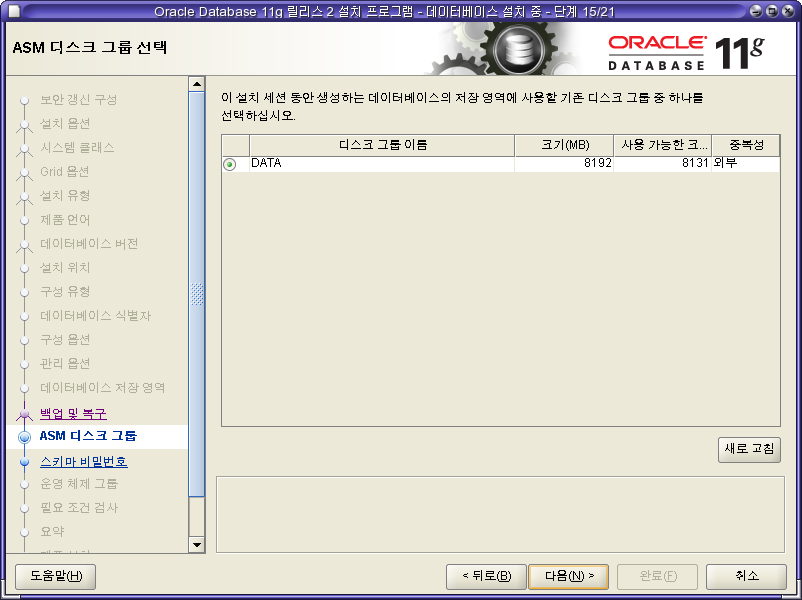The width and height of the screenshot is (802, 600).
Task: Click the step list scrollbar up arrow
Action: point(196,83)
